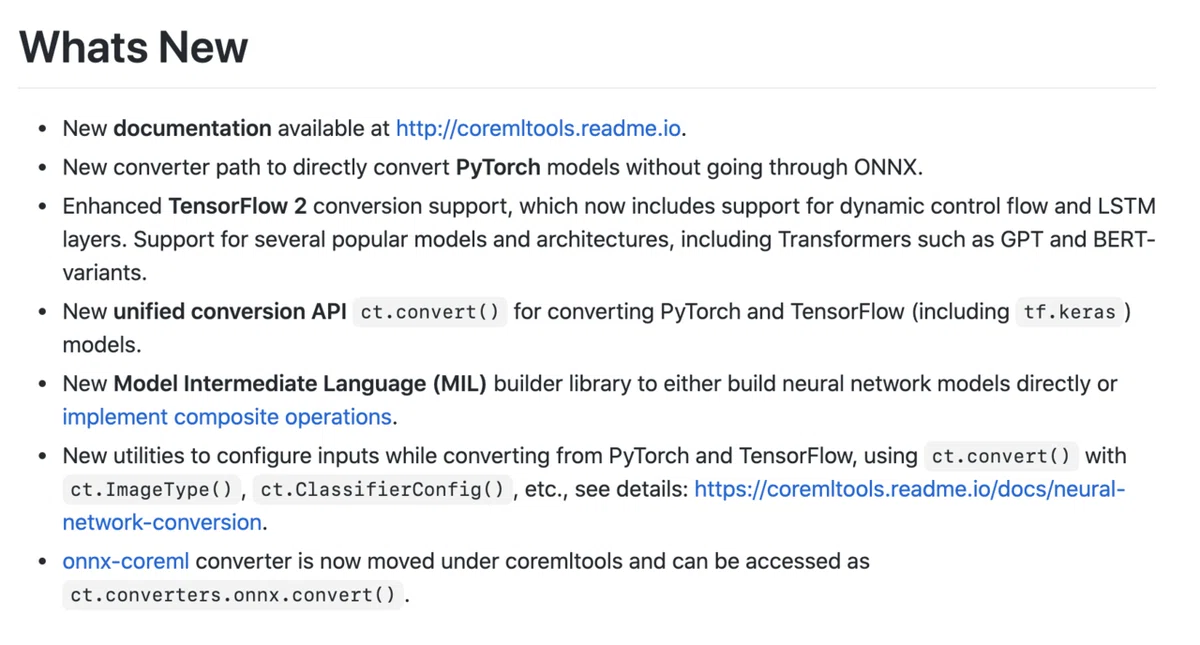
Task: Click the ct.converters.onnx.convert() code snippet
Action: coord(233,595)
